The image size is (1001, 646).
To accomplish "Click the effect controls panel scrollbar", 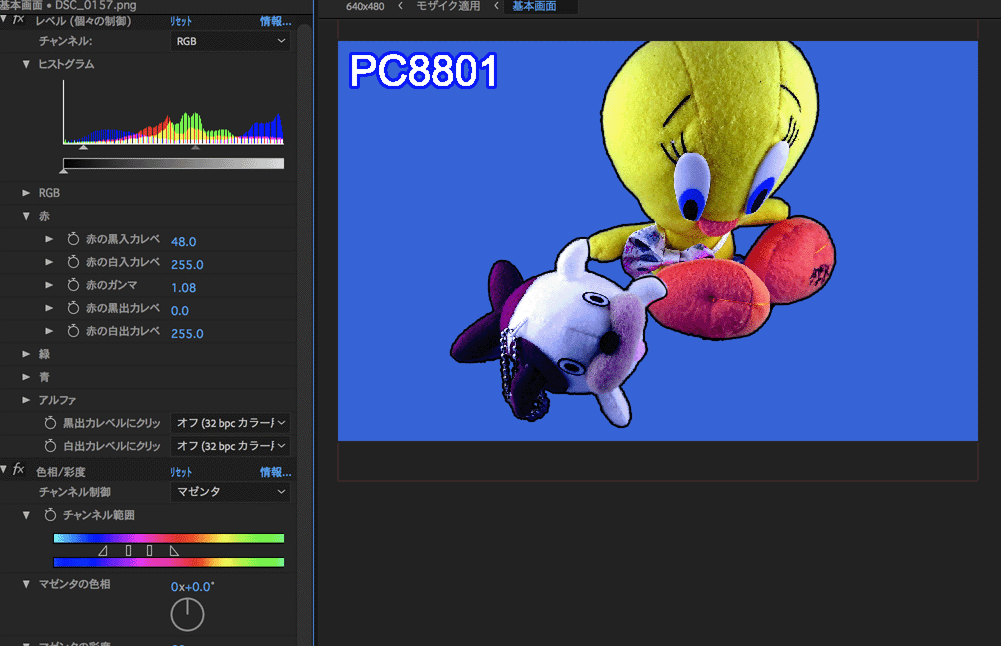I will 305,332.
